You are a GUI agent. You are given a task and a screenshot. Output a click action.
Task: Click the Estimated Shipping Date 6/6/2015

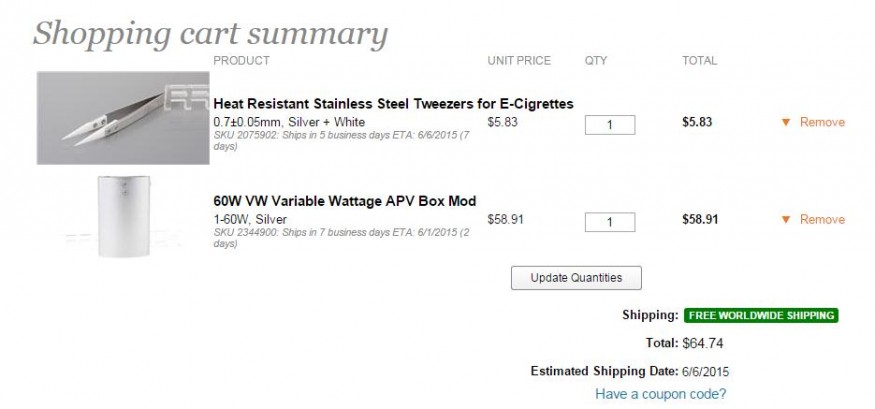click(x=707, y=372)
